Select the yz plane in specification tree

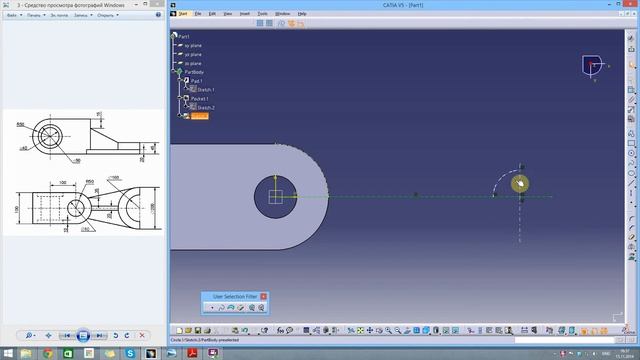pos(193,55)
